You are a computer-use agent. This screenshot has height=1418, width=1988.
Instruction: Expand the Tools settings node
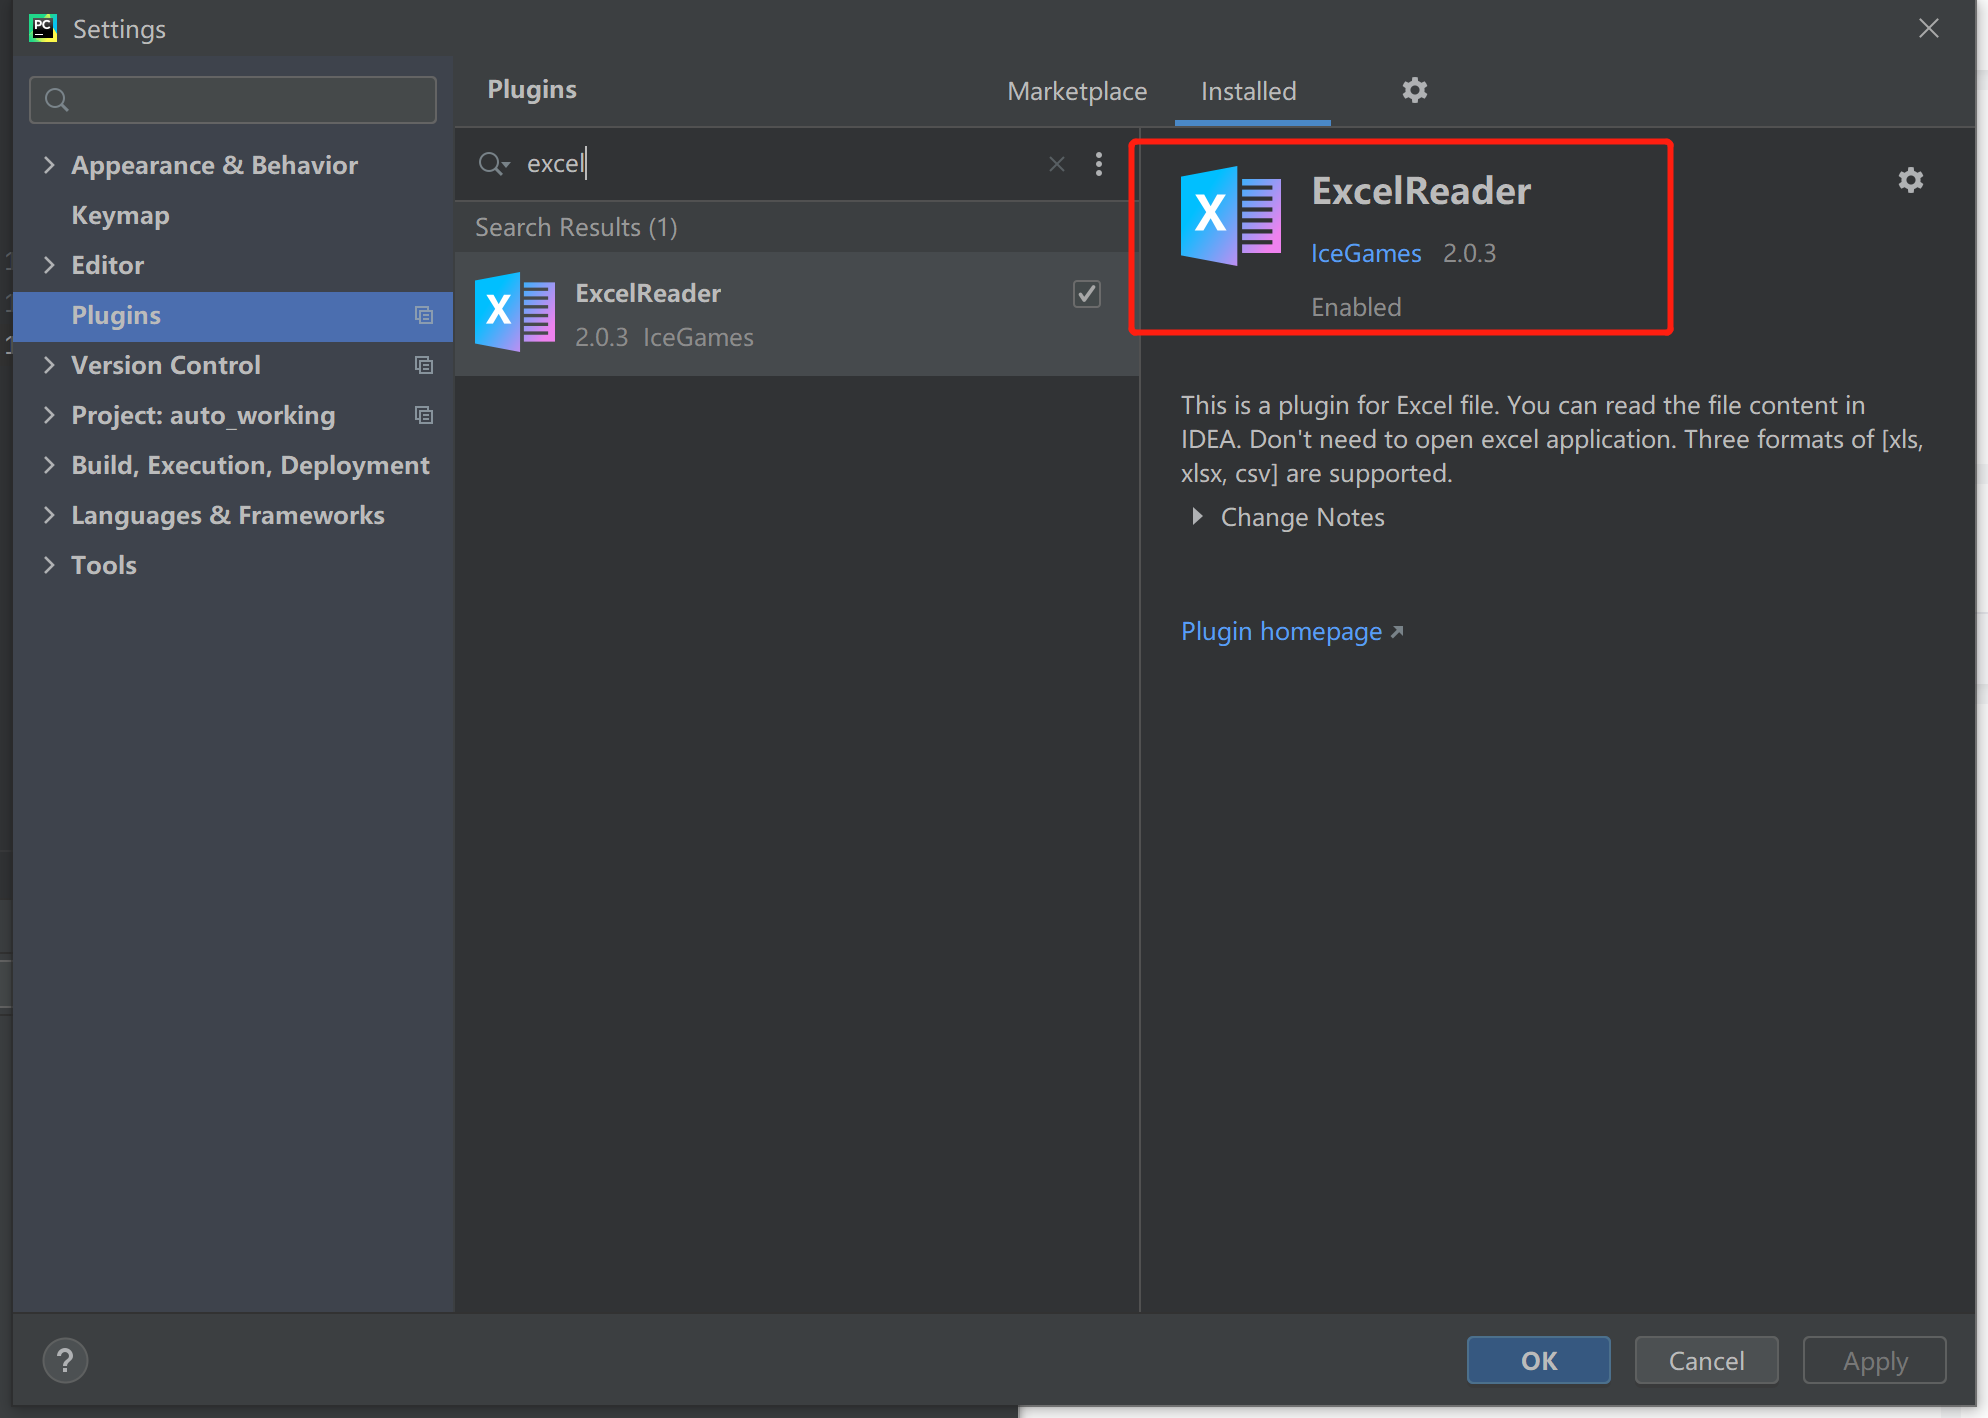(x=49, y=565)
